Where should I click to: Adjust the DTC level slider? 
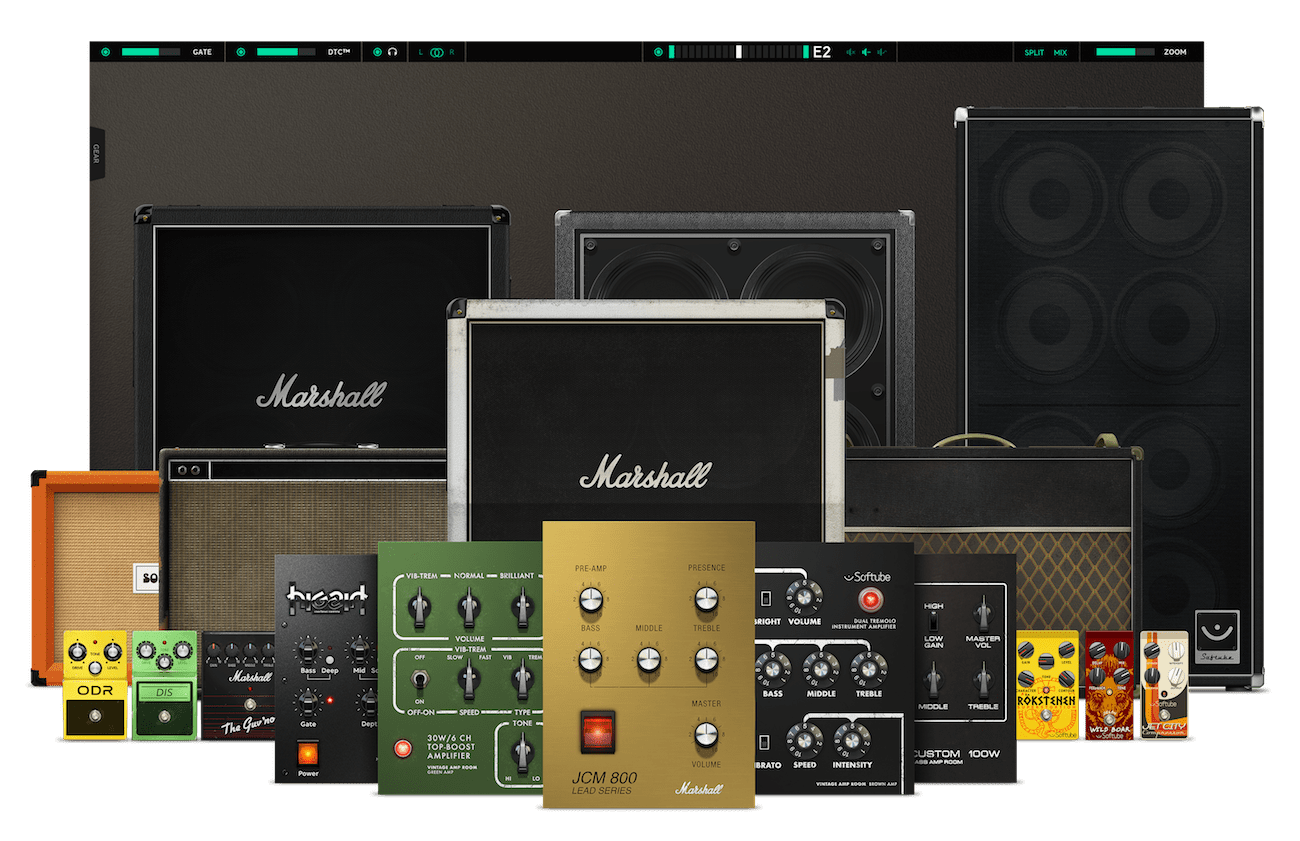click(x=286, y=52)
